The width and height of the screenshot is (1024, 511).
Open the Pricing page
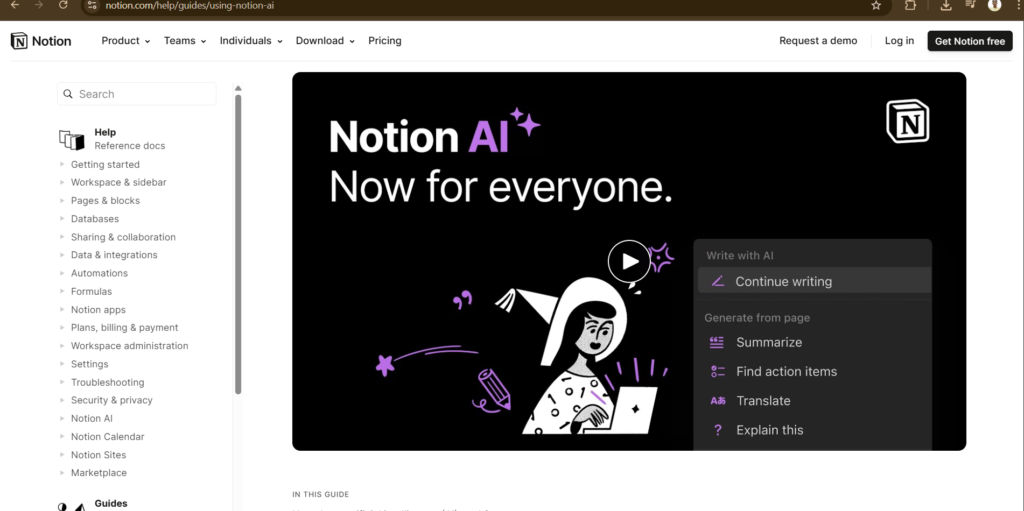pyautogui.click(x=385, y=41)
